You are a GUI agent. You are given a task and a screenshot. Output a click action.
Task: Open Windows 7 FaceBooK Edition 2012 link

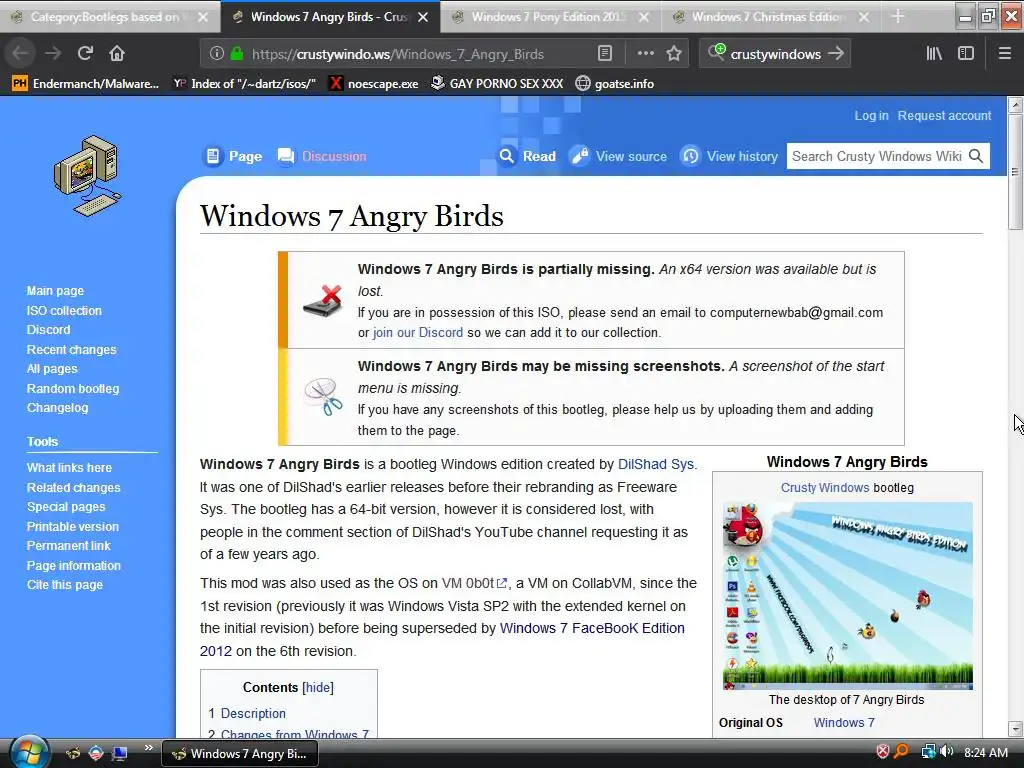[592, 628]
